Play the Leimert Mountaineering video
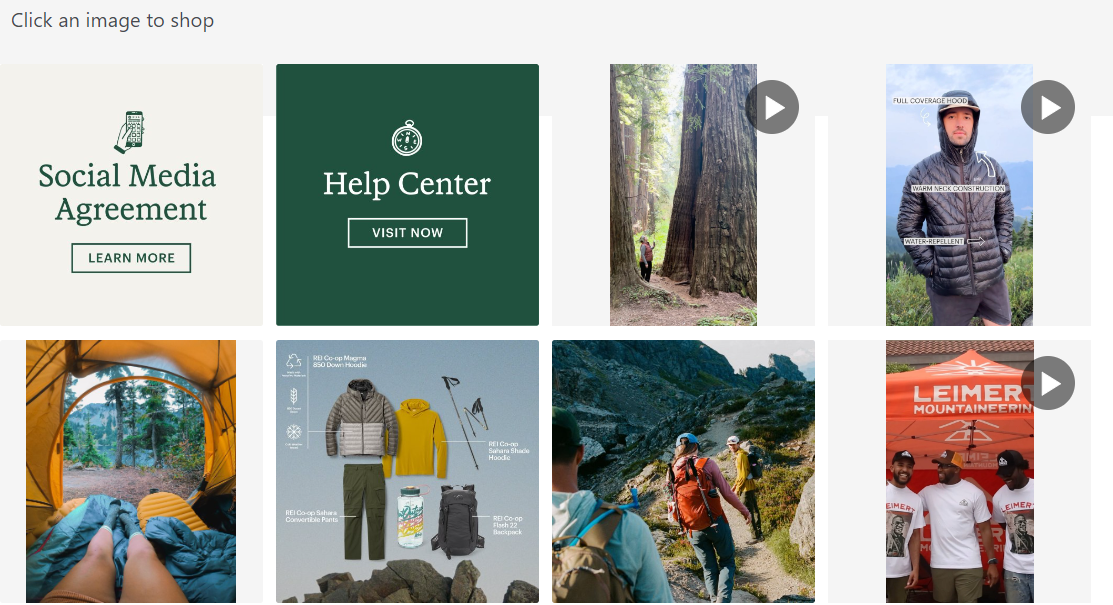1113x605 pixels. (x=1048, y=383)
